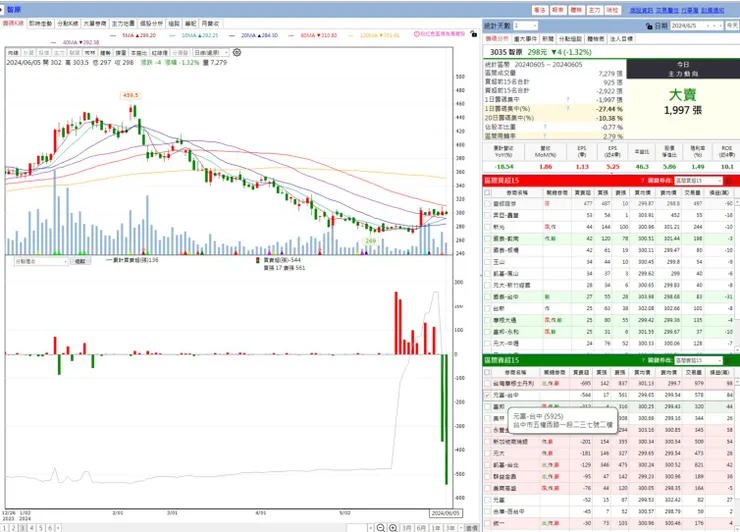Switch to 大量券商 tab
The width and height of the screenshot is (740, 532).
click(x=95, y=24)
